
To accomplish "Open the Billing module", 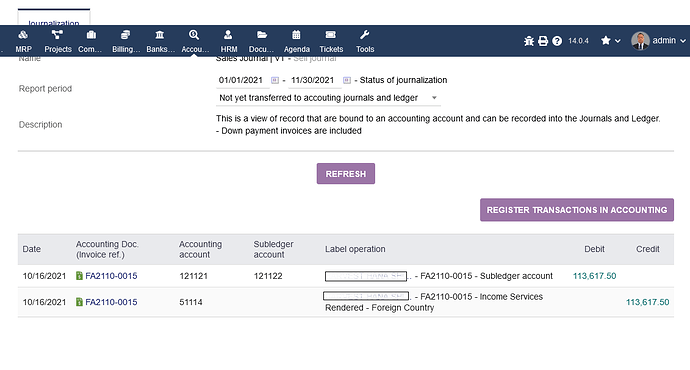I will tap(126, 41).
